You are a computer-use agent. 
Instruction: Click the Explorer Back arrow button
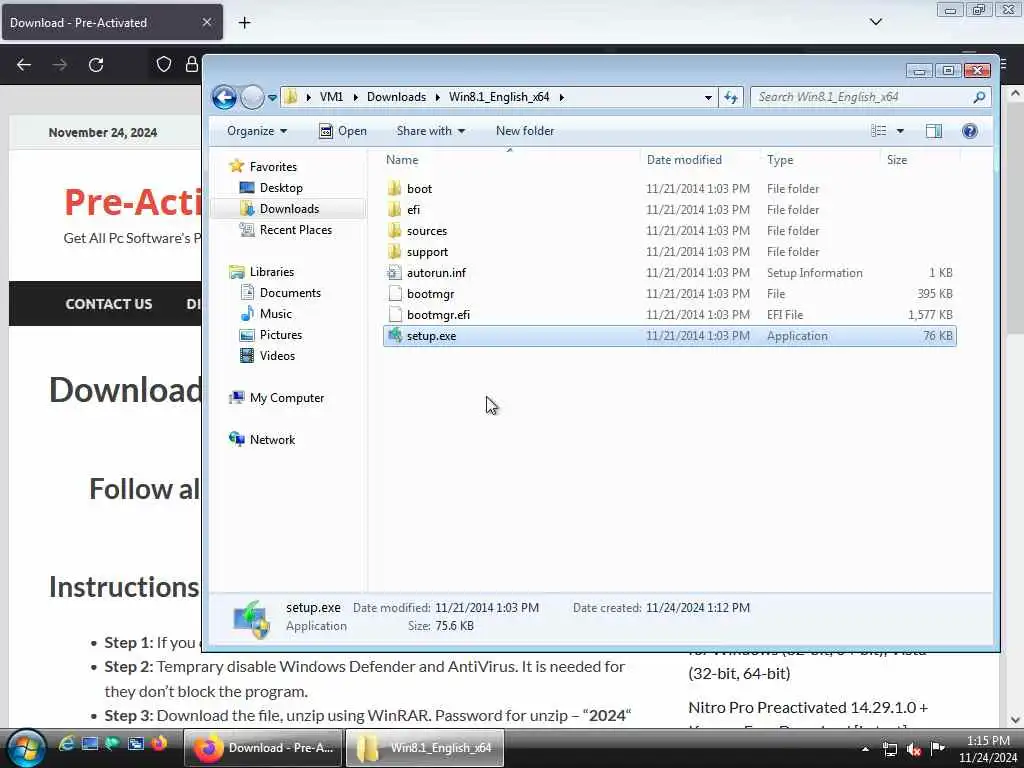[x=224, y=97]
